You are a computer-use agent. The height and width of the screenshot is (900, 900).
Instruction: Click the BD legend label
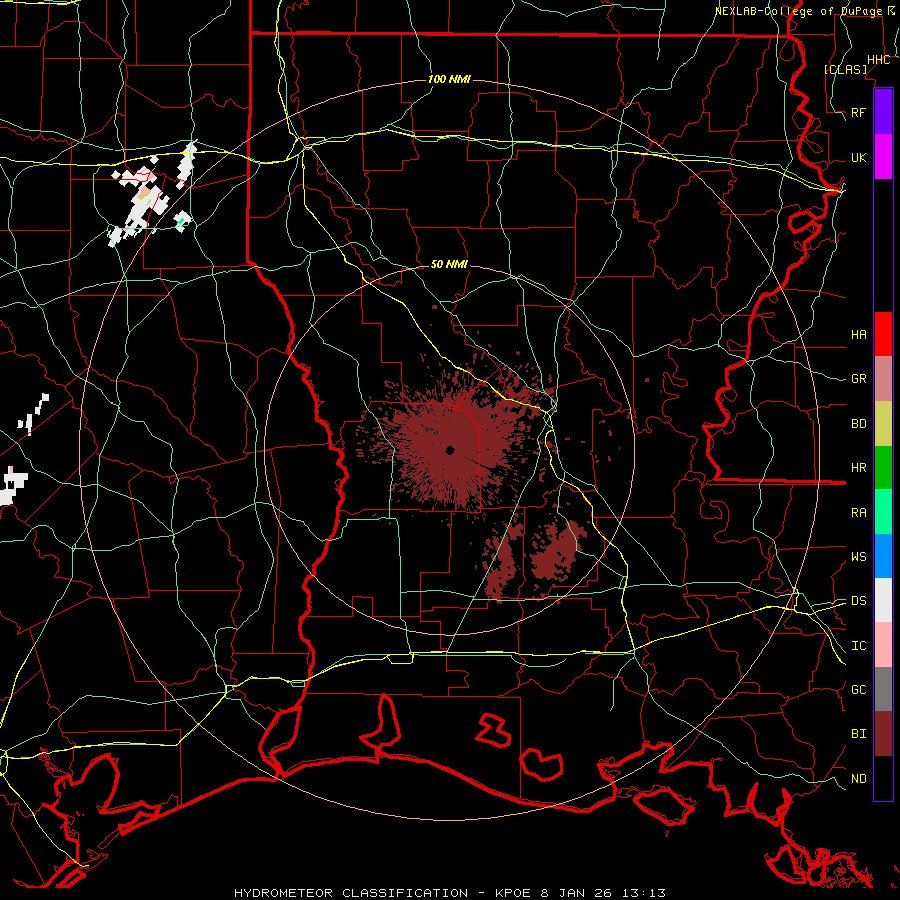[x=858, y=424]
